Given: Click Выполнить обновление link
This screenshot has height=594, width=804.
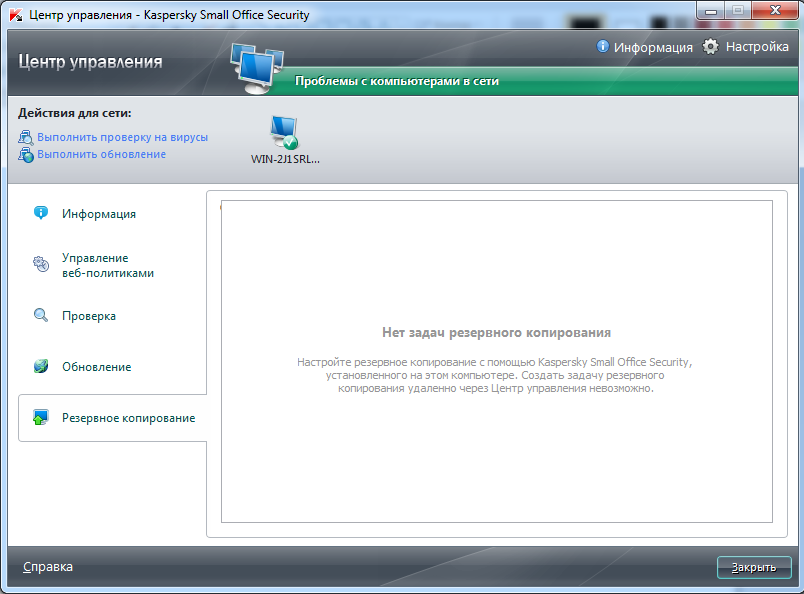Looking at the screenshot, I should point(102,154).
